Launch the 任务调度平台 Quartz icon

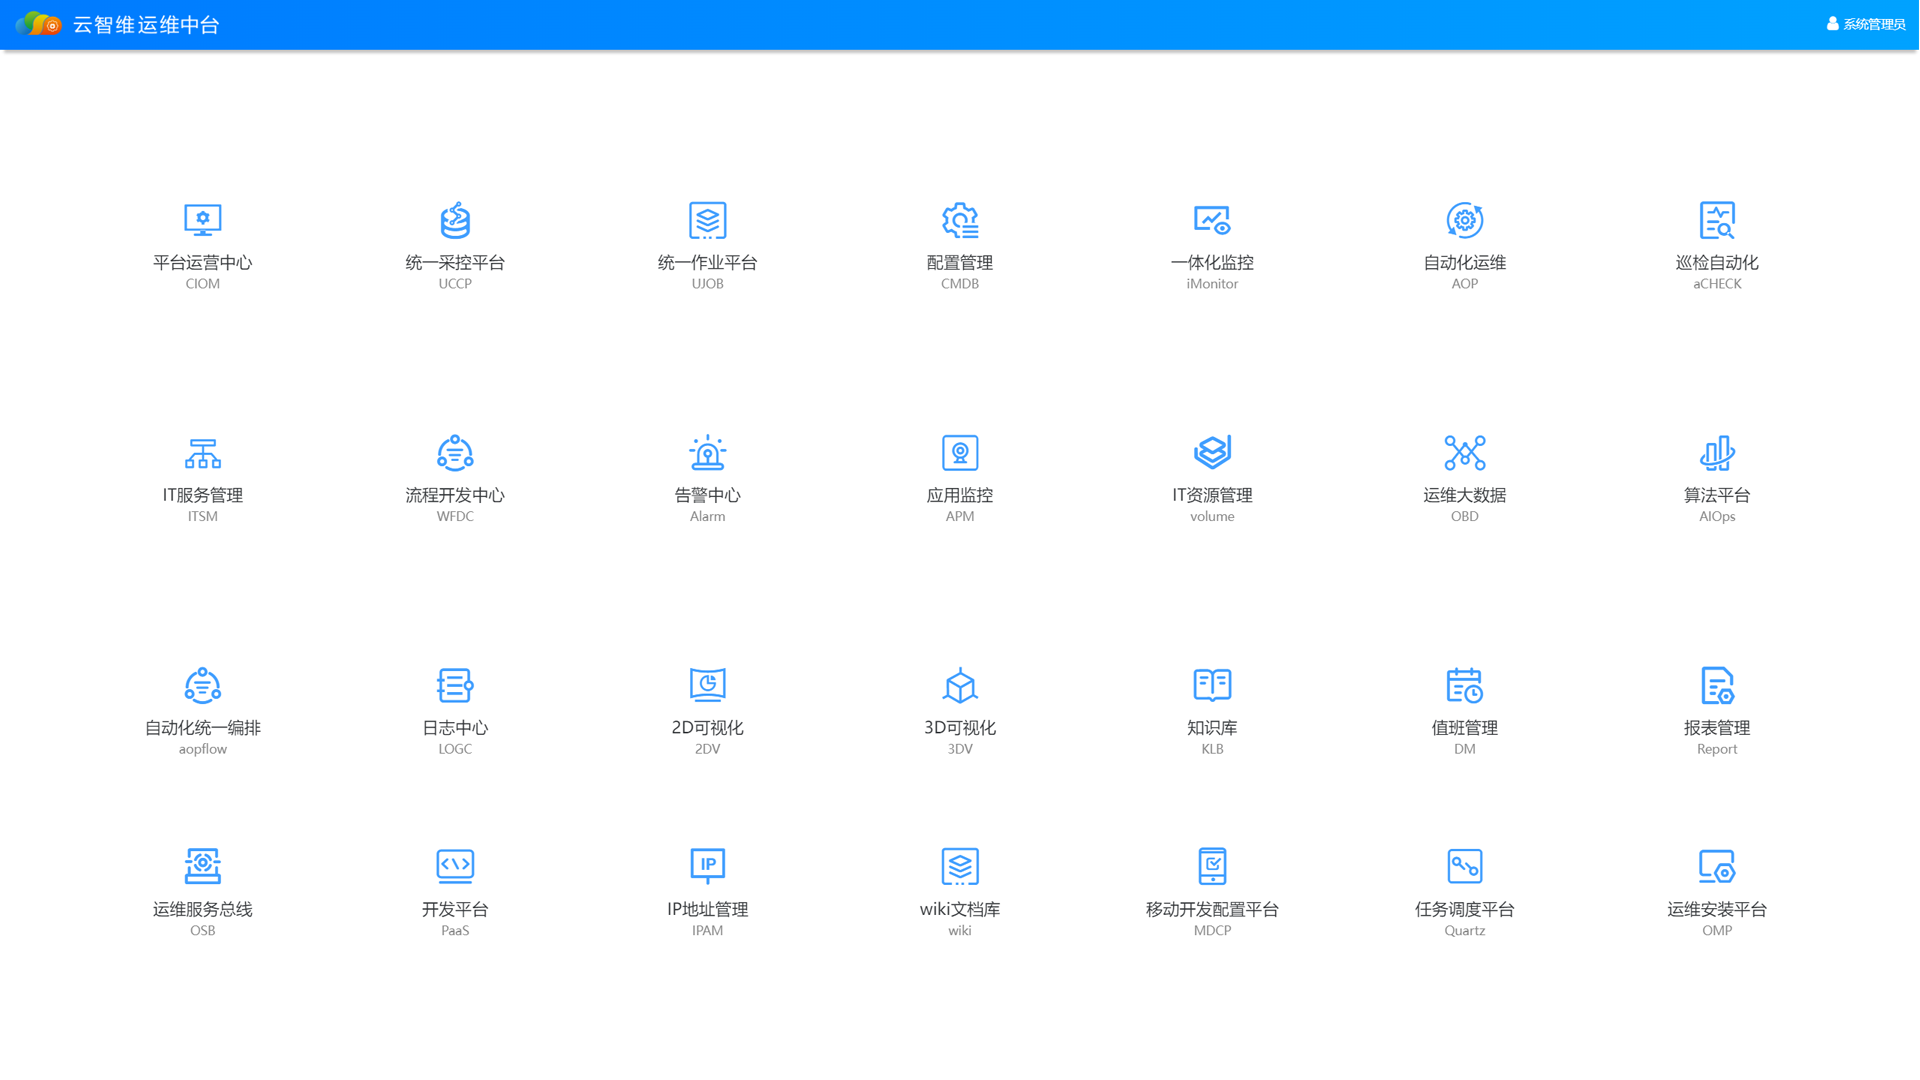point(1465,866)
